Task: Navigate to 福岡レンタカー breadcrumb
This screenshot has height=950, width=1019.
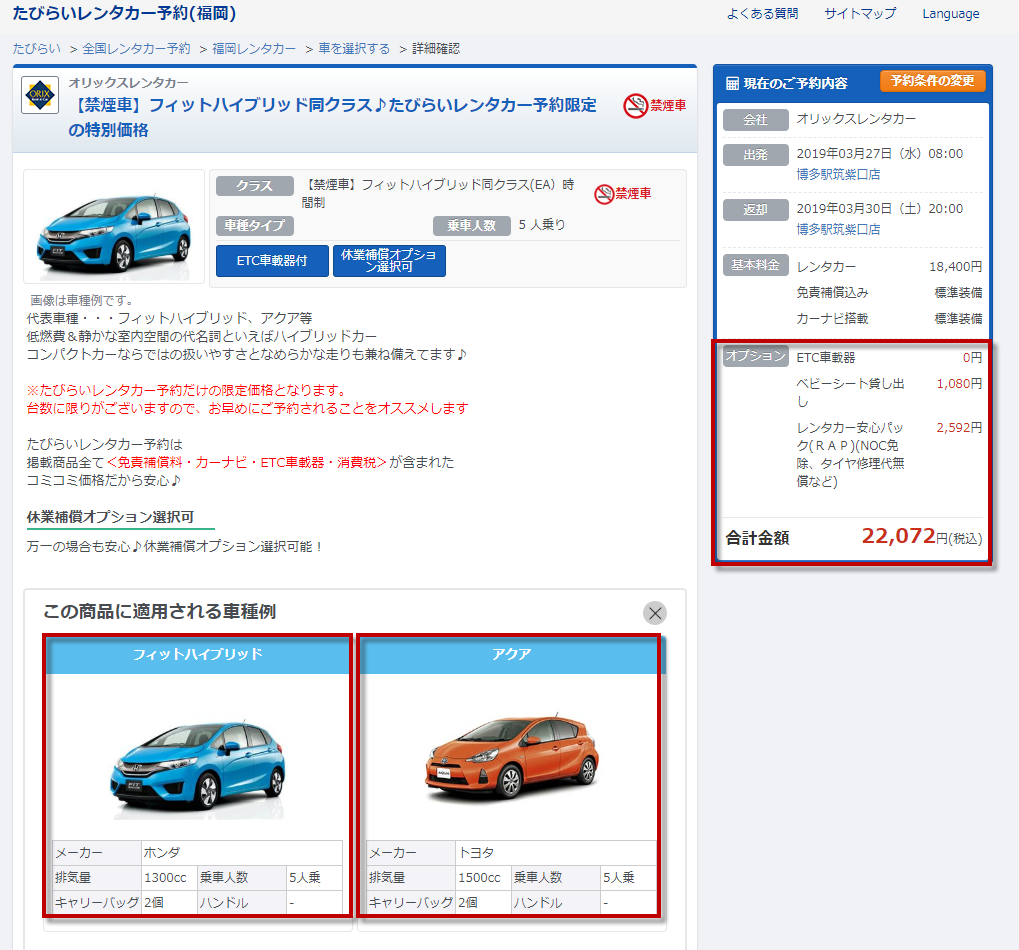Action: click(x=253, y=49)
